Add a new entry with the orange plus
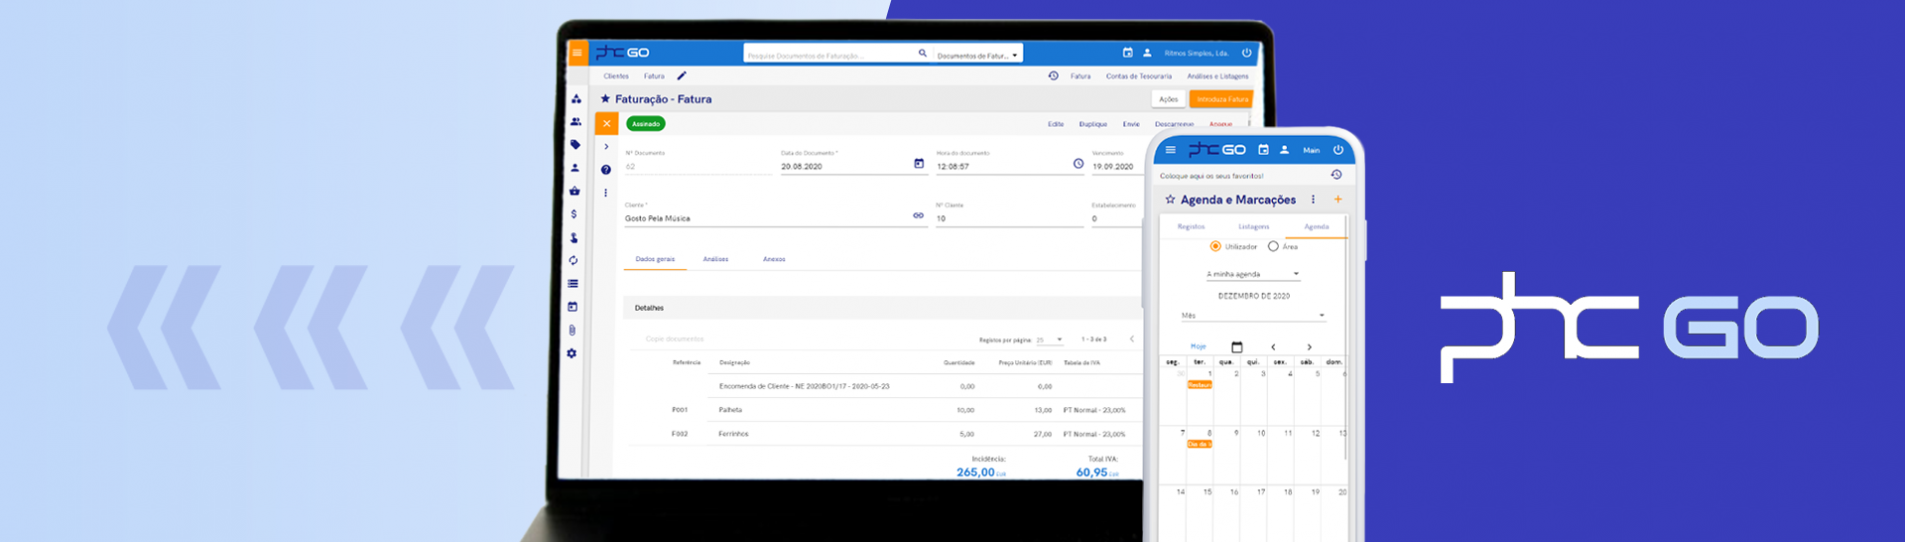The image size is (1905, 542). 1338,199
